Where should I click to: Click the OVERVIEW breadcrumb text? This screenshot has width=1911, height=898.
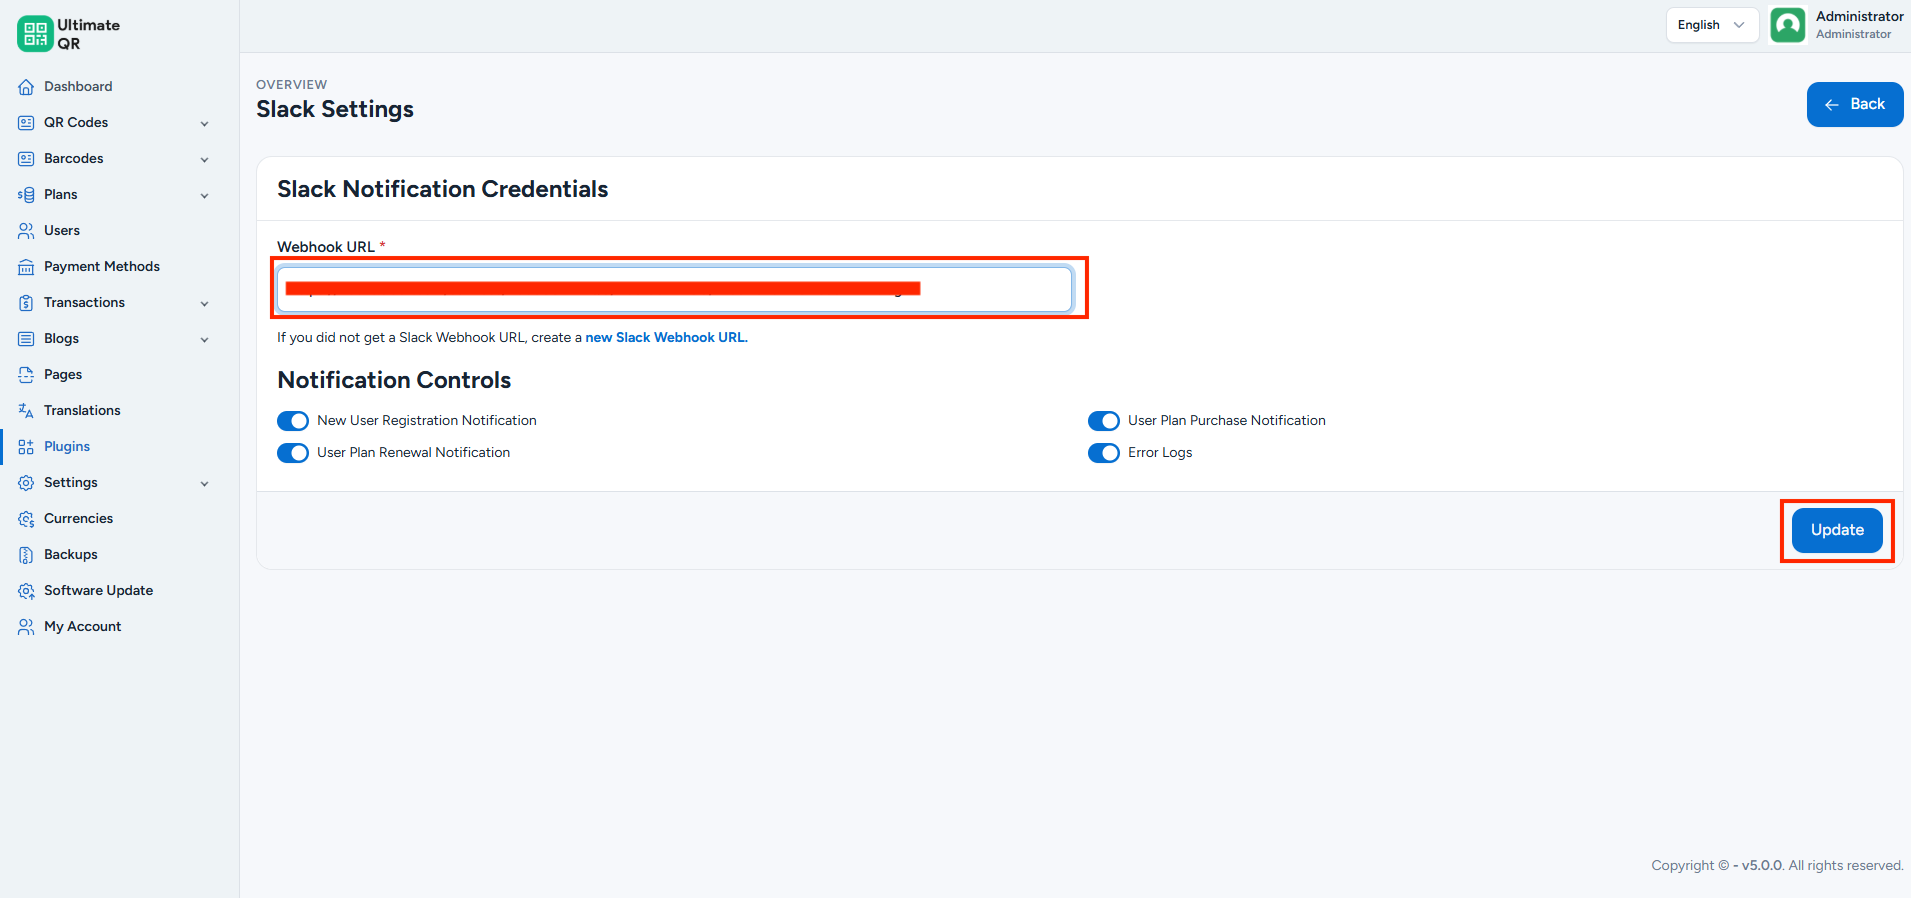[x=291, y=85]
